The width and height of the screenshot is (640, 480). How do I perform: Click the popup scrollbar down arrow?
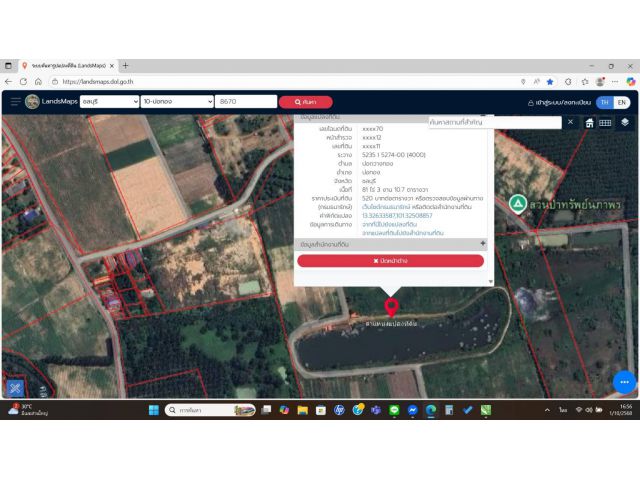pos(491,282)
